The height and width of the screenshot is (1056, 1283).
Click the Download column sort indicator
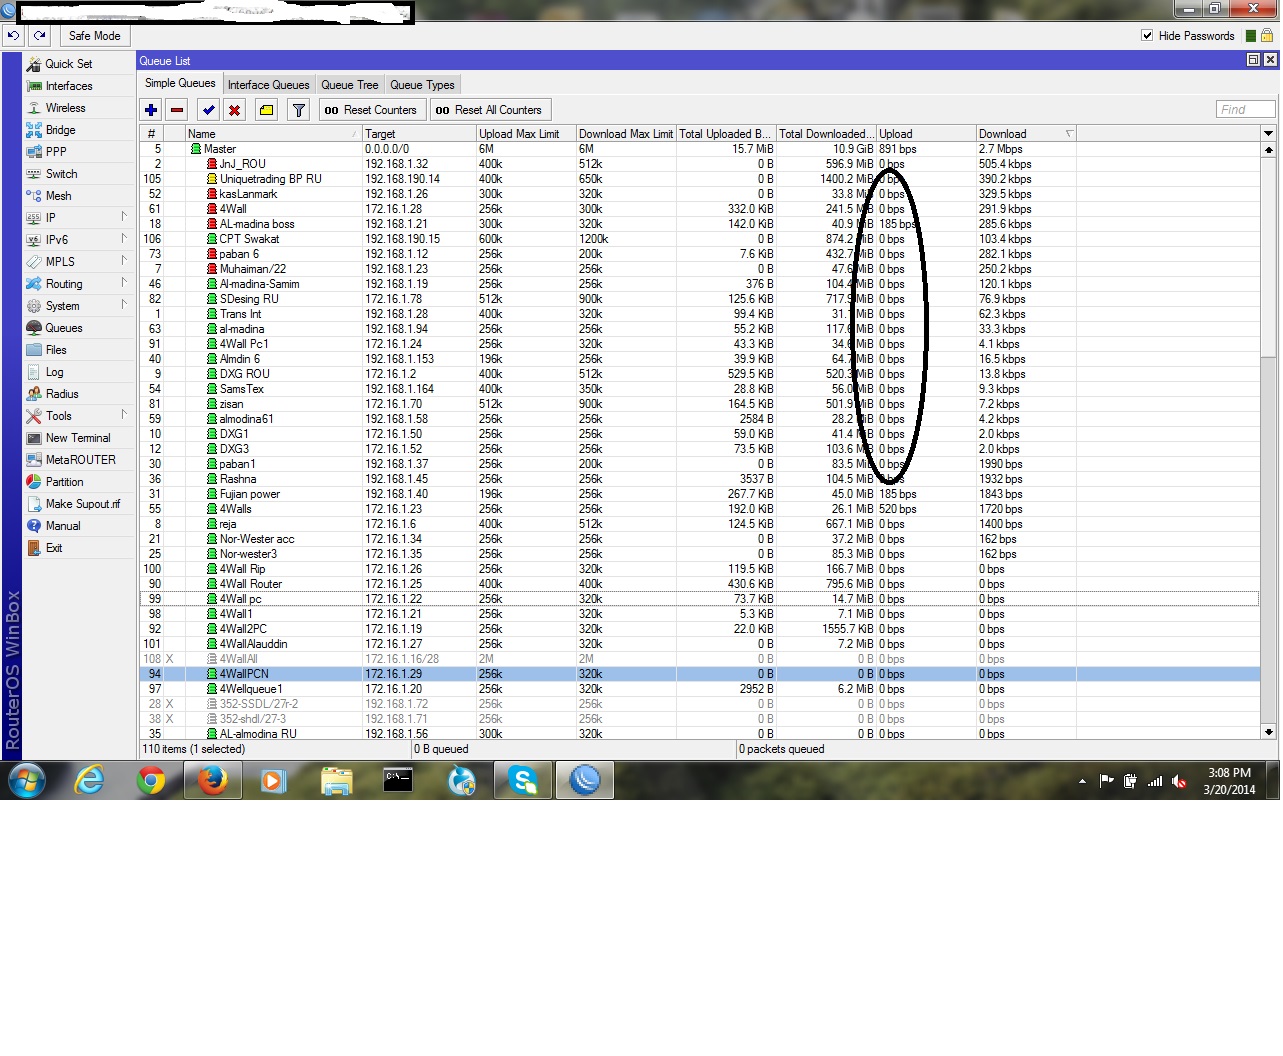point(1070,133)
